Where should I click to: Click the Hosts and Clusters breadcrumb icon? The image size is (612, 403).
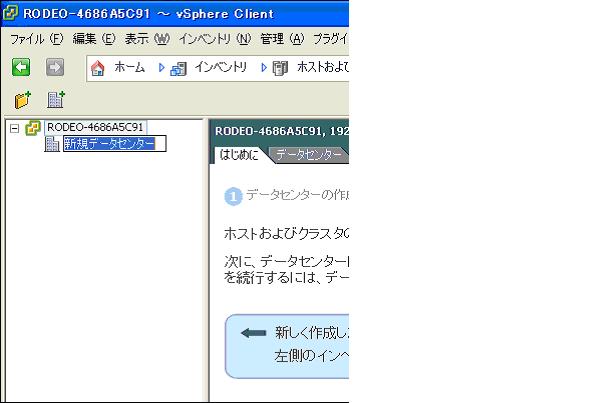pos(280,68)
